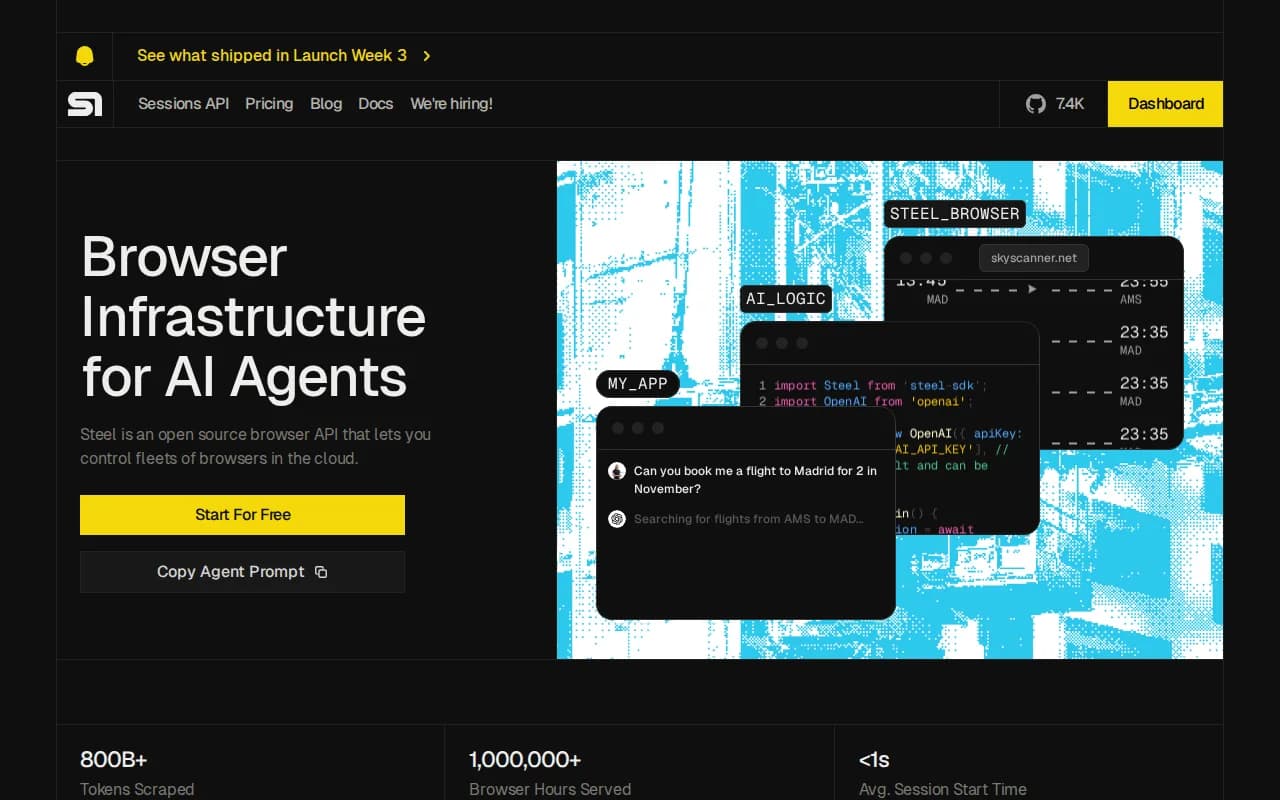Click the yellow Dashboard button
This screenshot has width=1280, height=800.
click(1166, 104)
